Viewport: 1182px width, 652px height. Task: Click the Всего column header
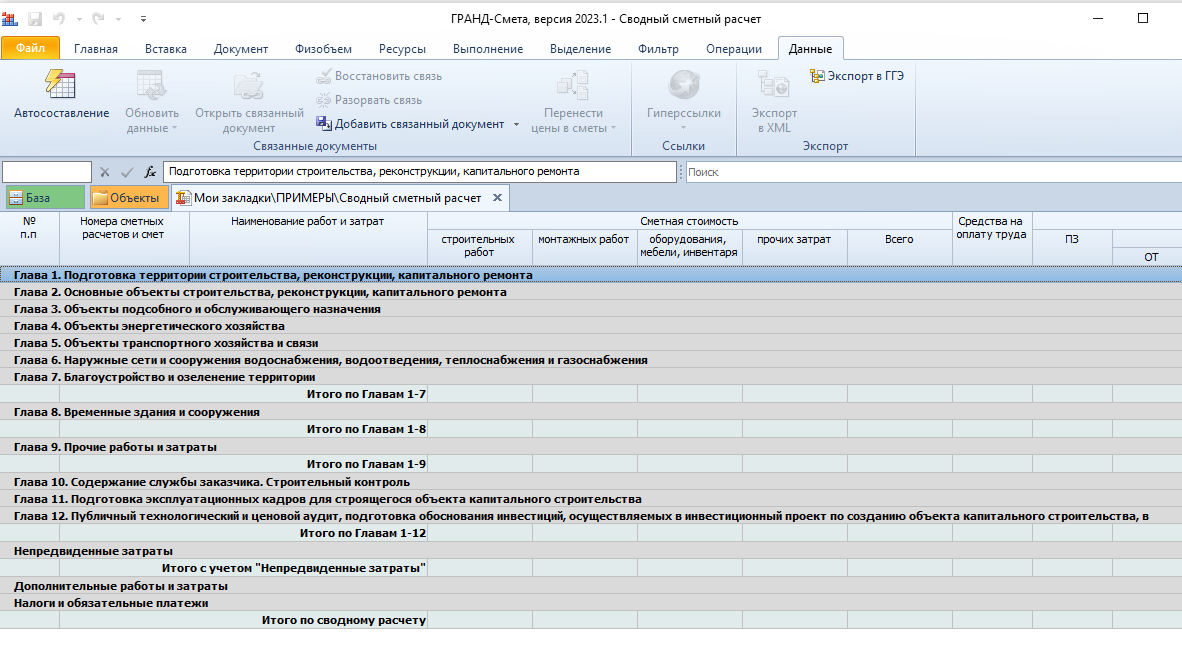(899, 246)
